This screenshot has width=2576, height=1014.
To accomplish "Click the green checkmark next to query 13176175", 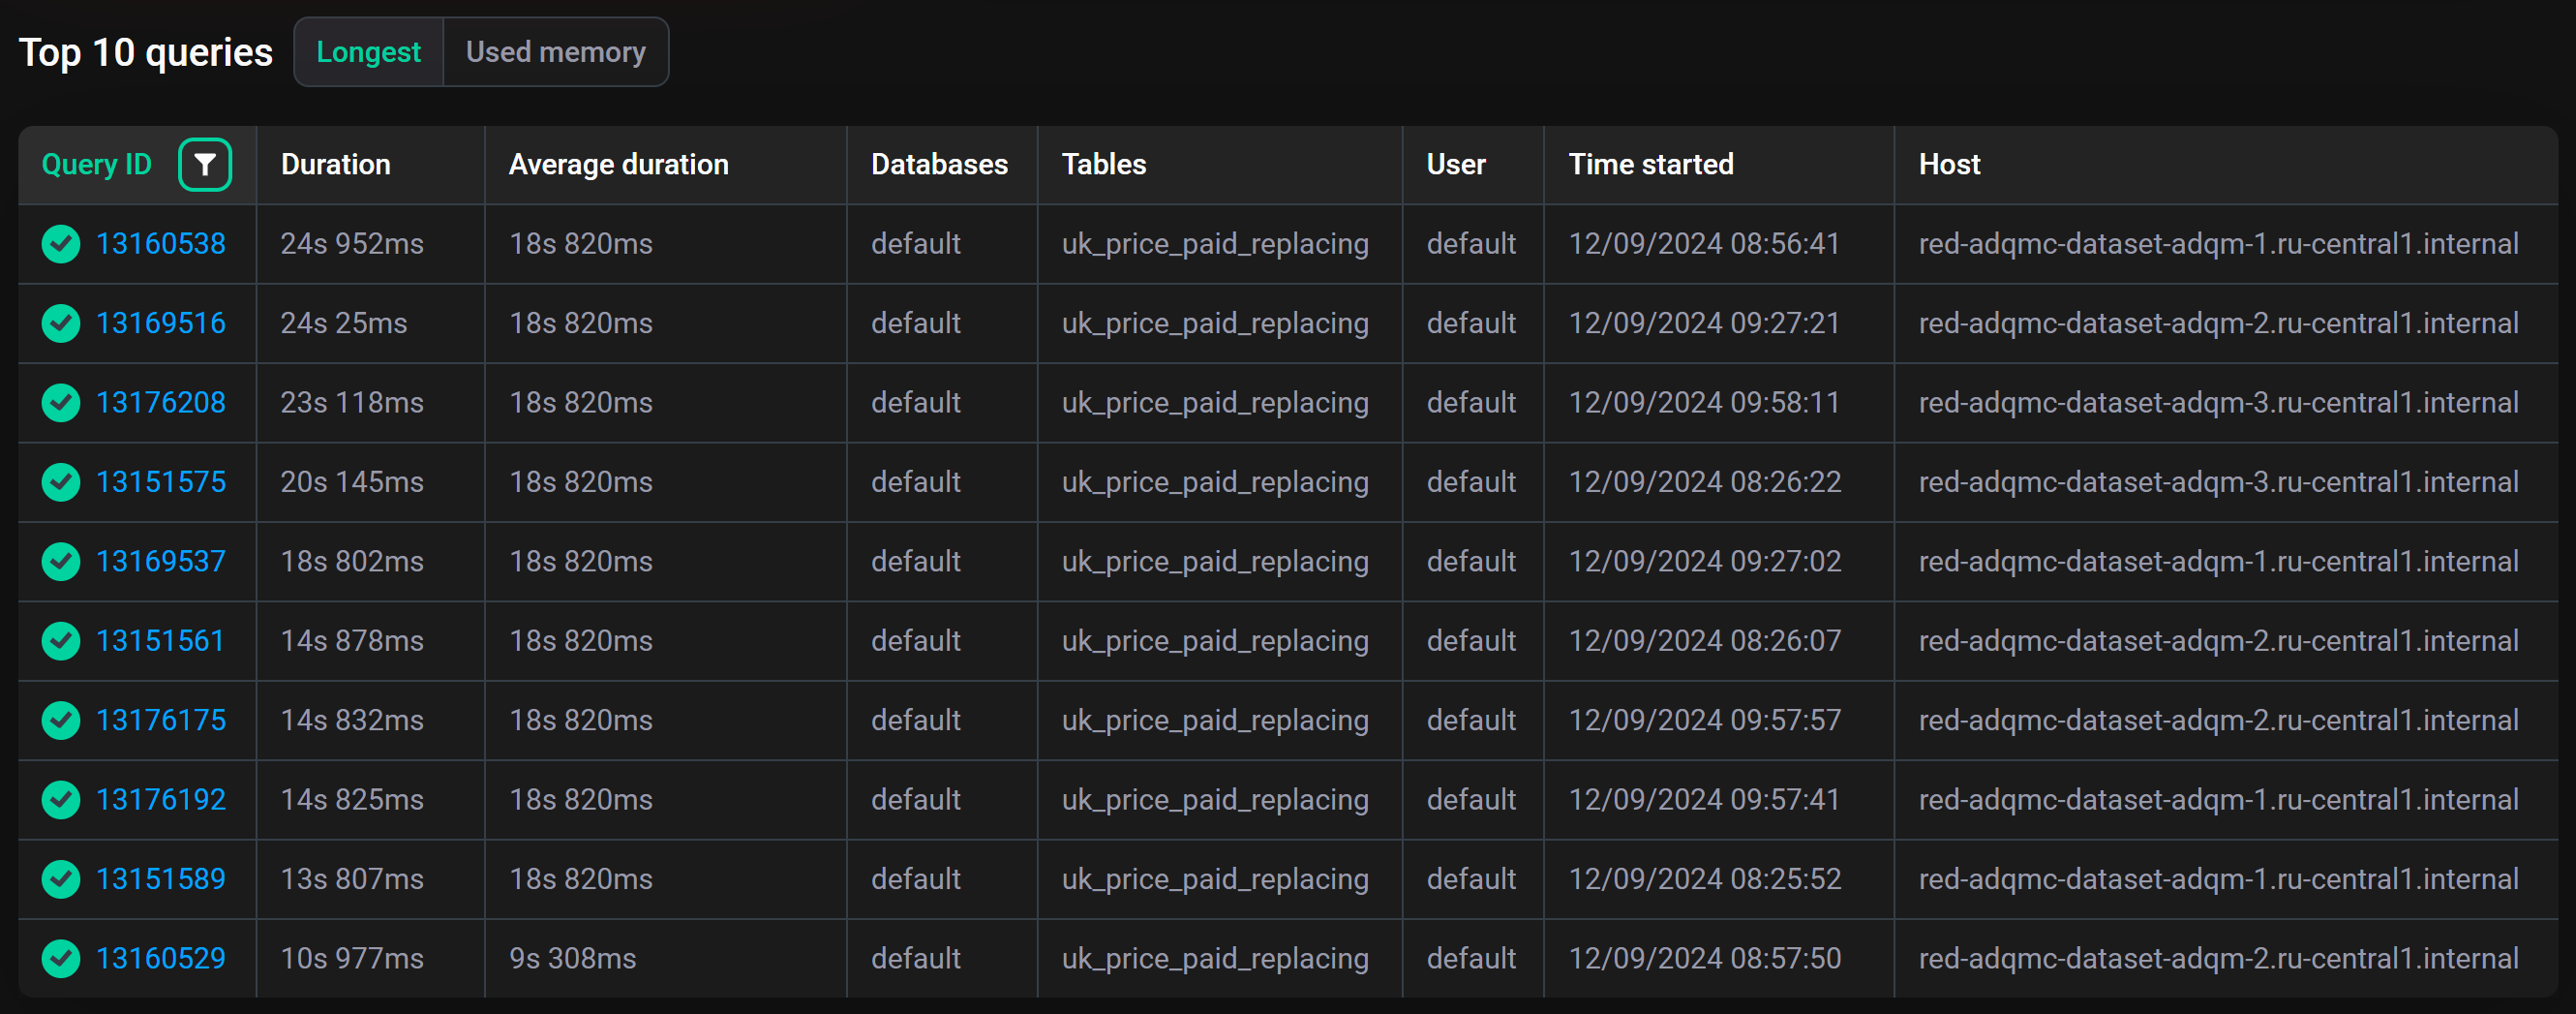I will [60, 720].
